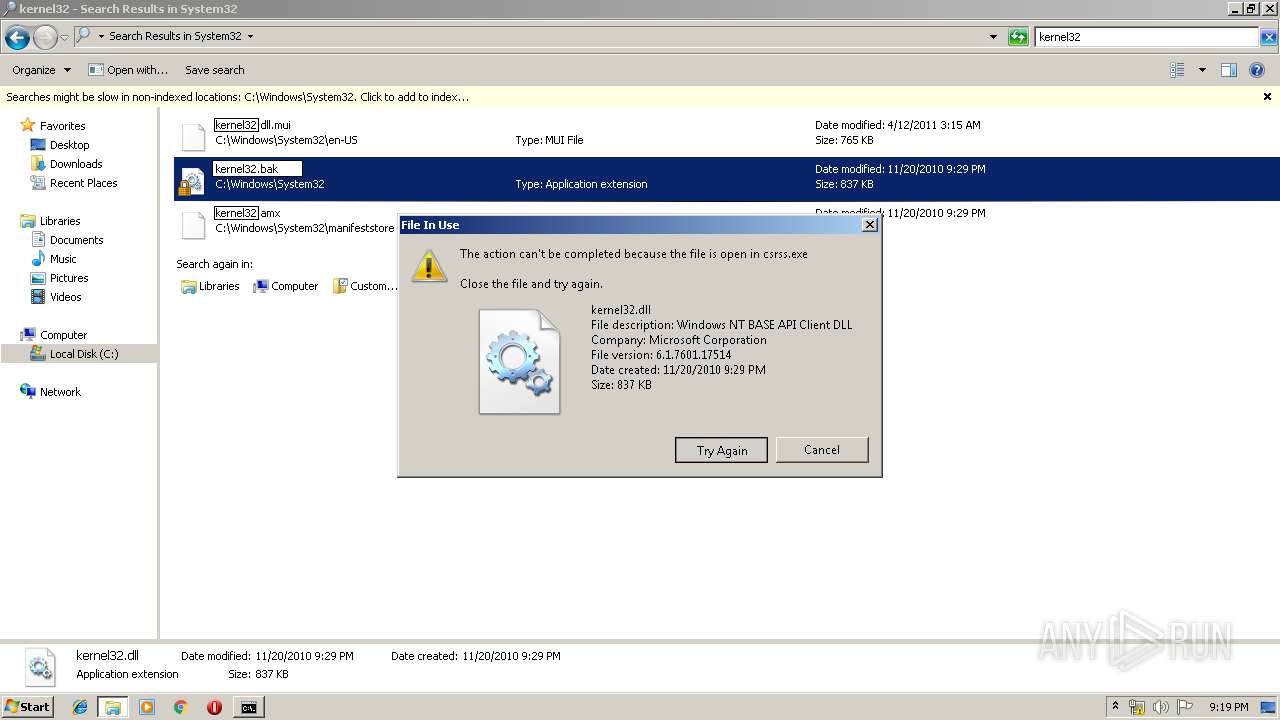Click the 'C:\Windows\System32\en-US' path text

click(x=286, y=141)
